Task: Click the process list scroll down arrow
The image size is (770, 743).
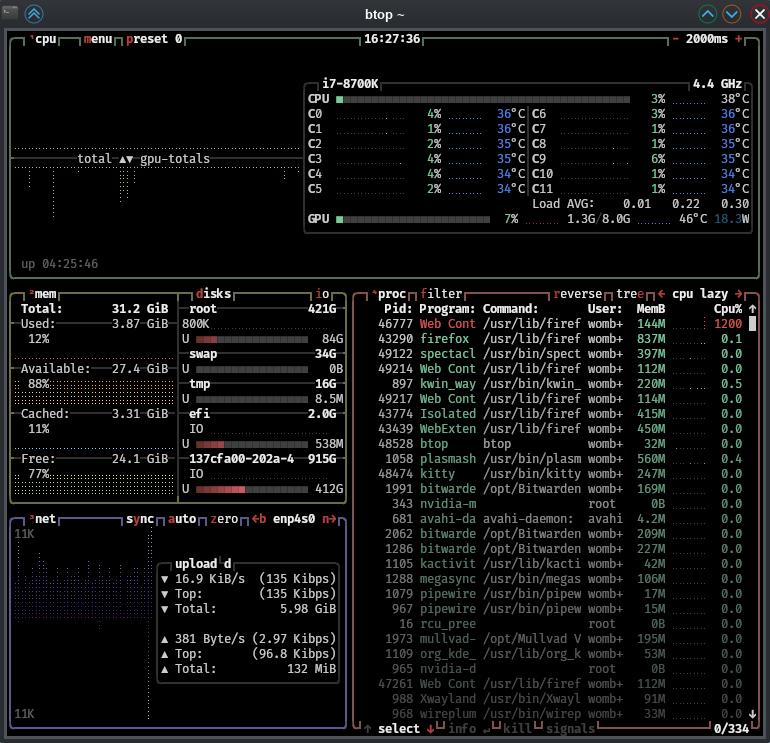Action: point(752,714)
